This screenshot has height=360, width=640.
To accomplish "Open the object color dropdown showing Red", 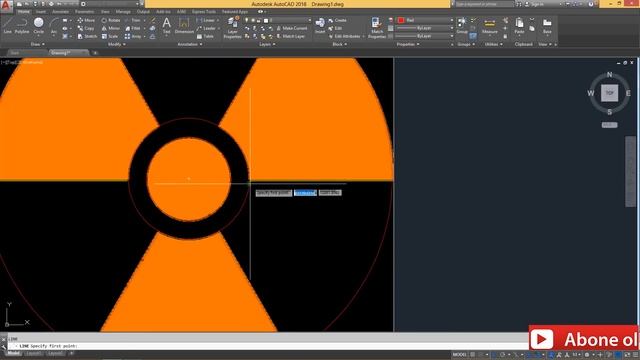I will [x=425, y=20].
